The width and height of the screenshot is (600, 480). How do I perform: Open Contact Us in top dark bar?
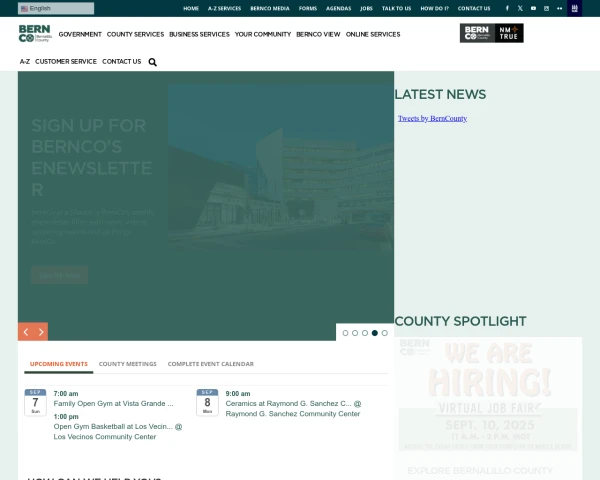(474, 8)
